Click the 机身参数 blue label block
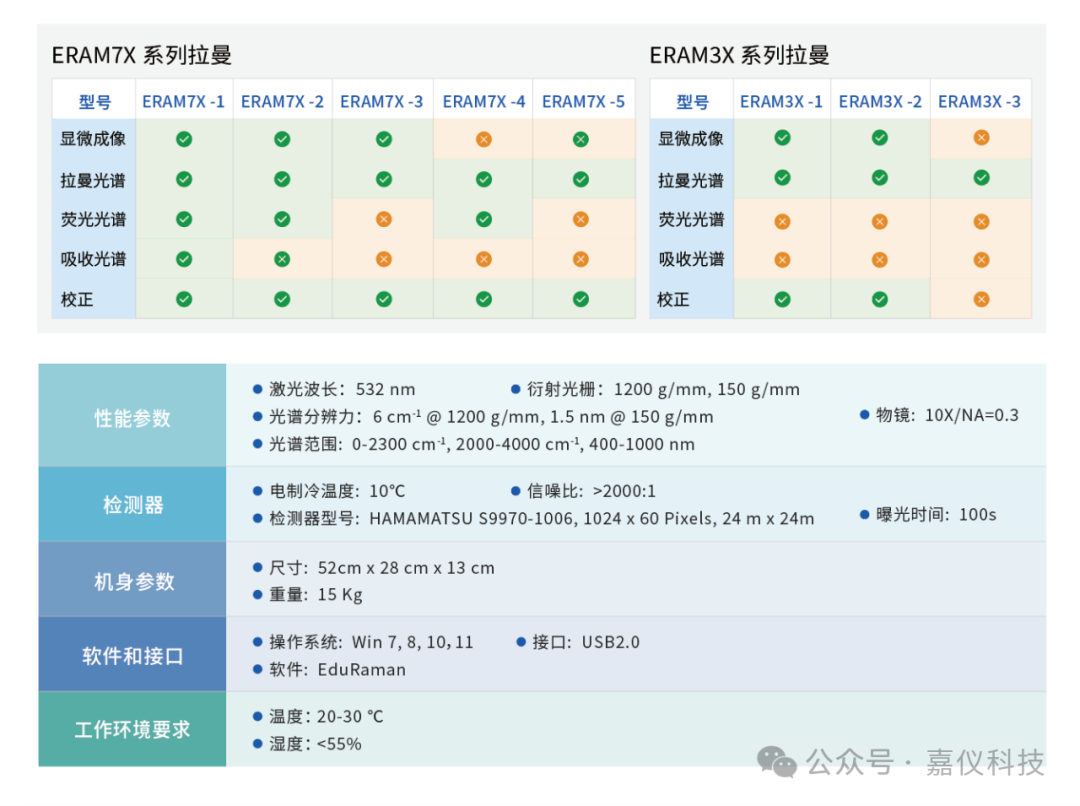This screenshot has height=806, width=1080. (x=132, y=581)
